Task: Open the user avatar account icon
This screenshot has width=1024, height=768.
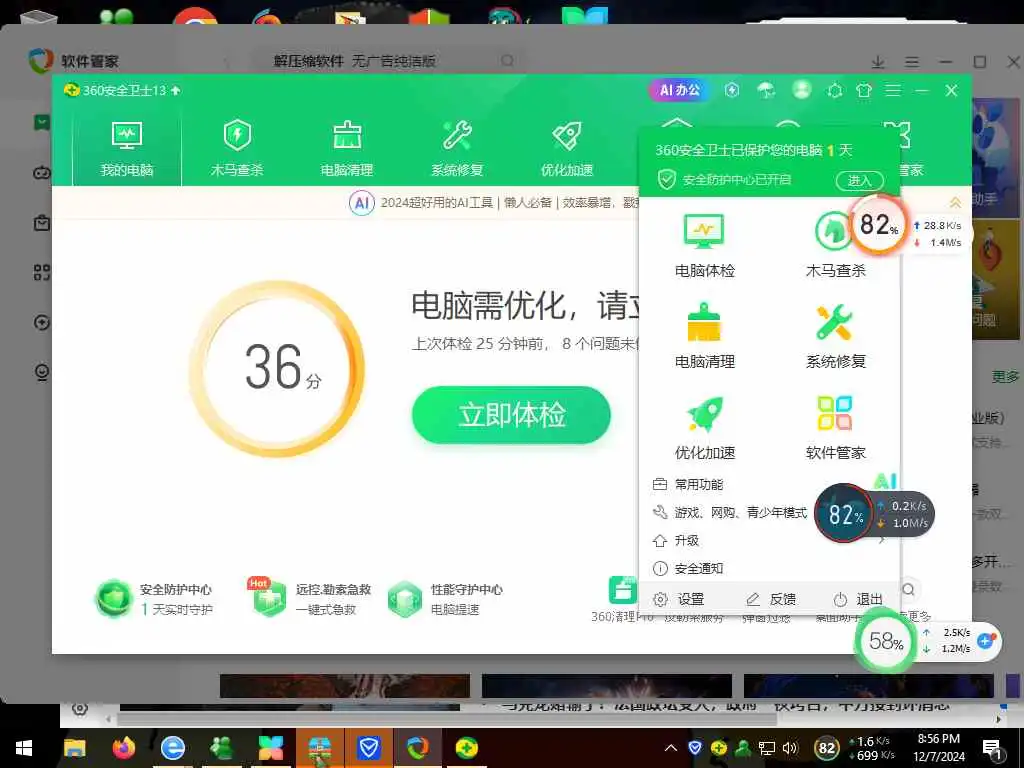Action: 801,89
